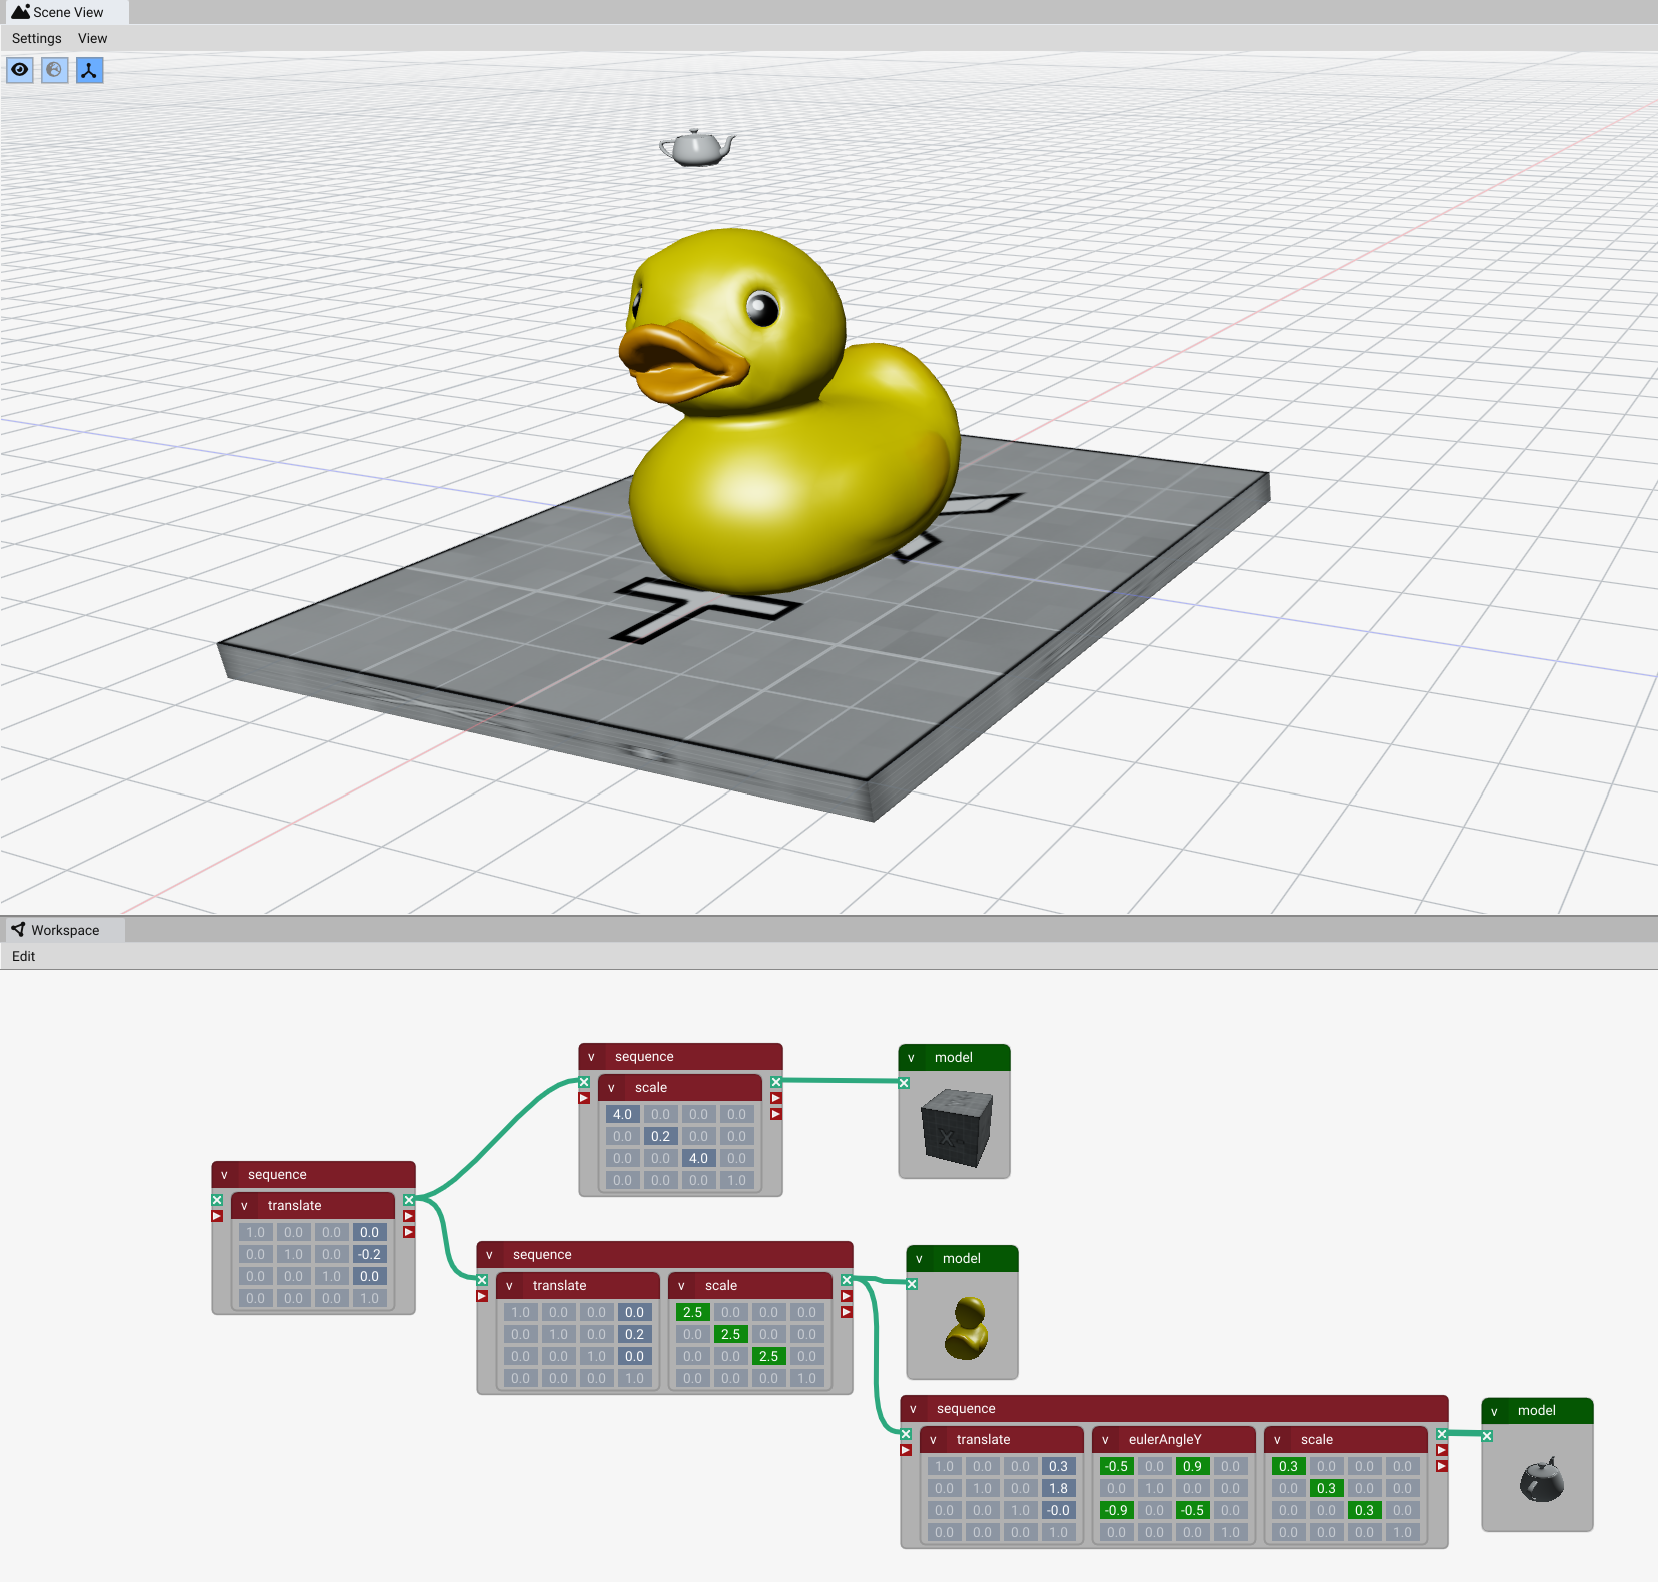Click the green X input pin of cube model

click(904, 1083)
